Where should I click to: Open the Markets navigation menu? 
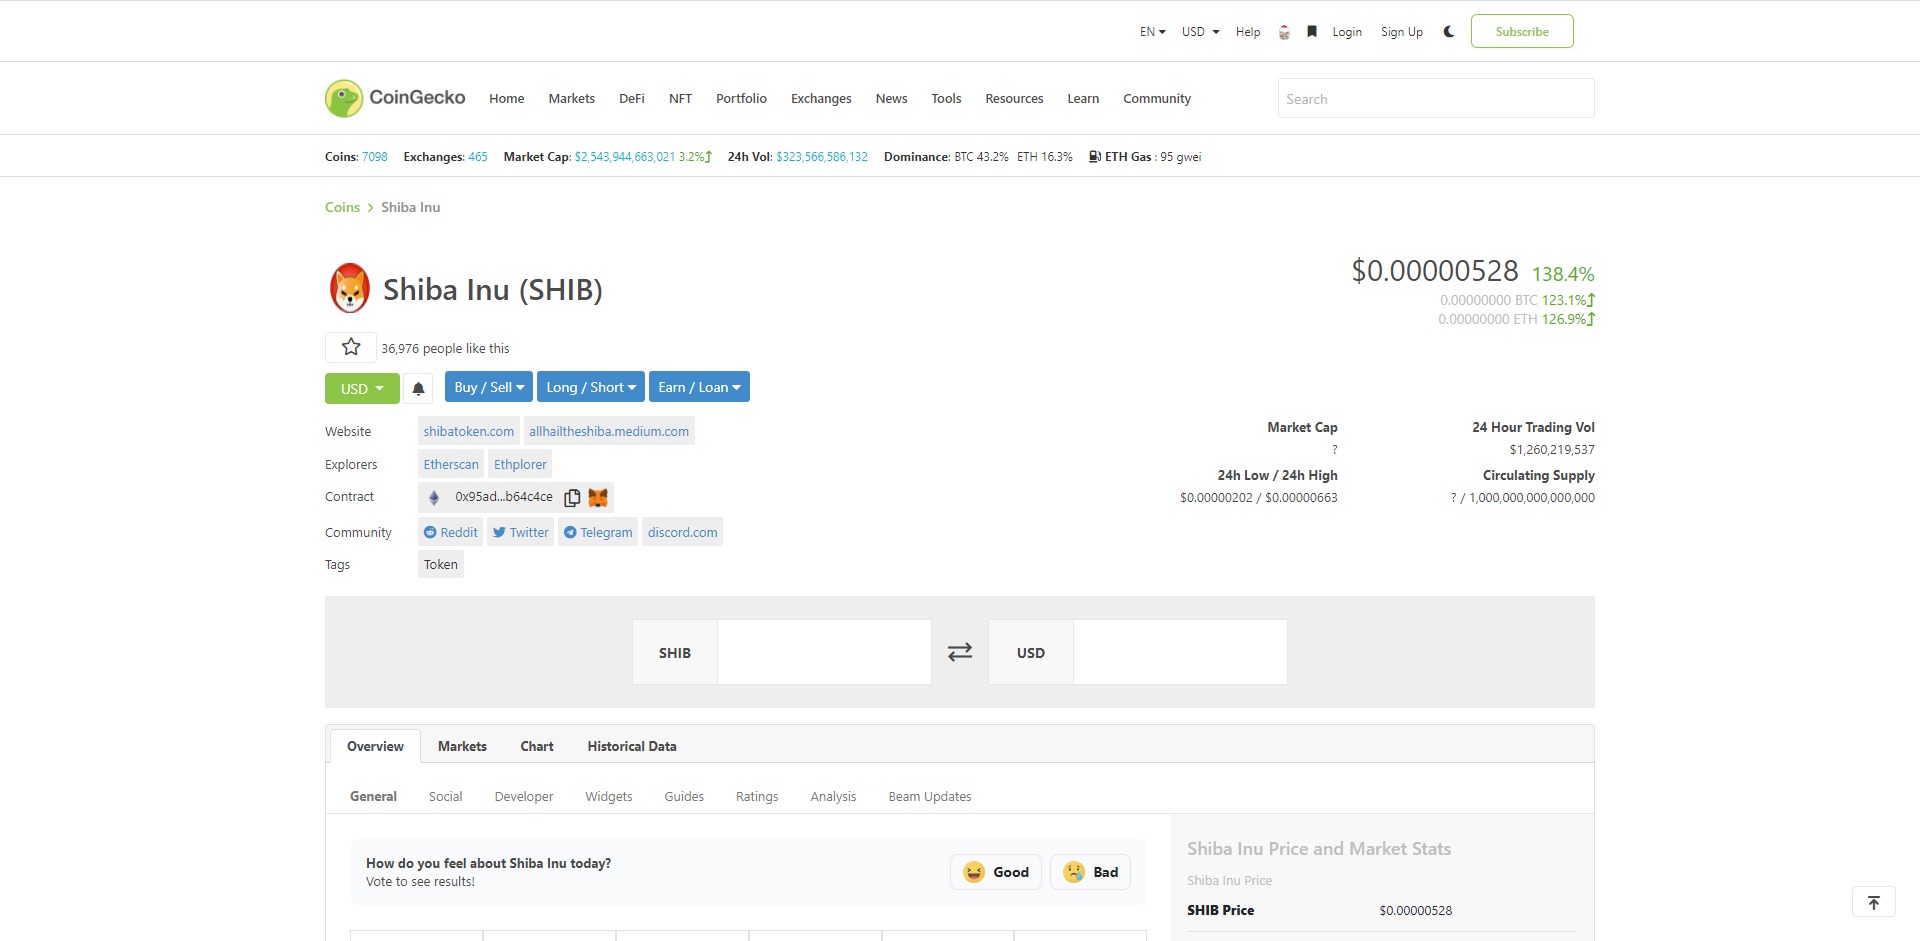tap(571, 98)
